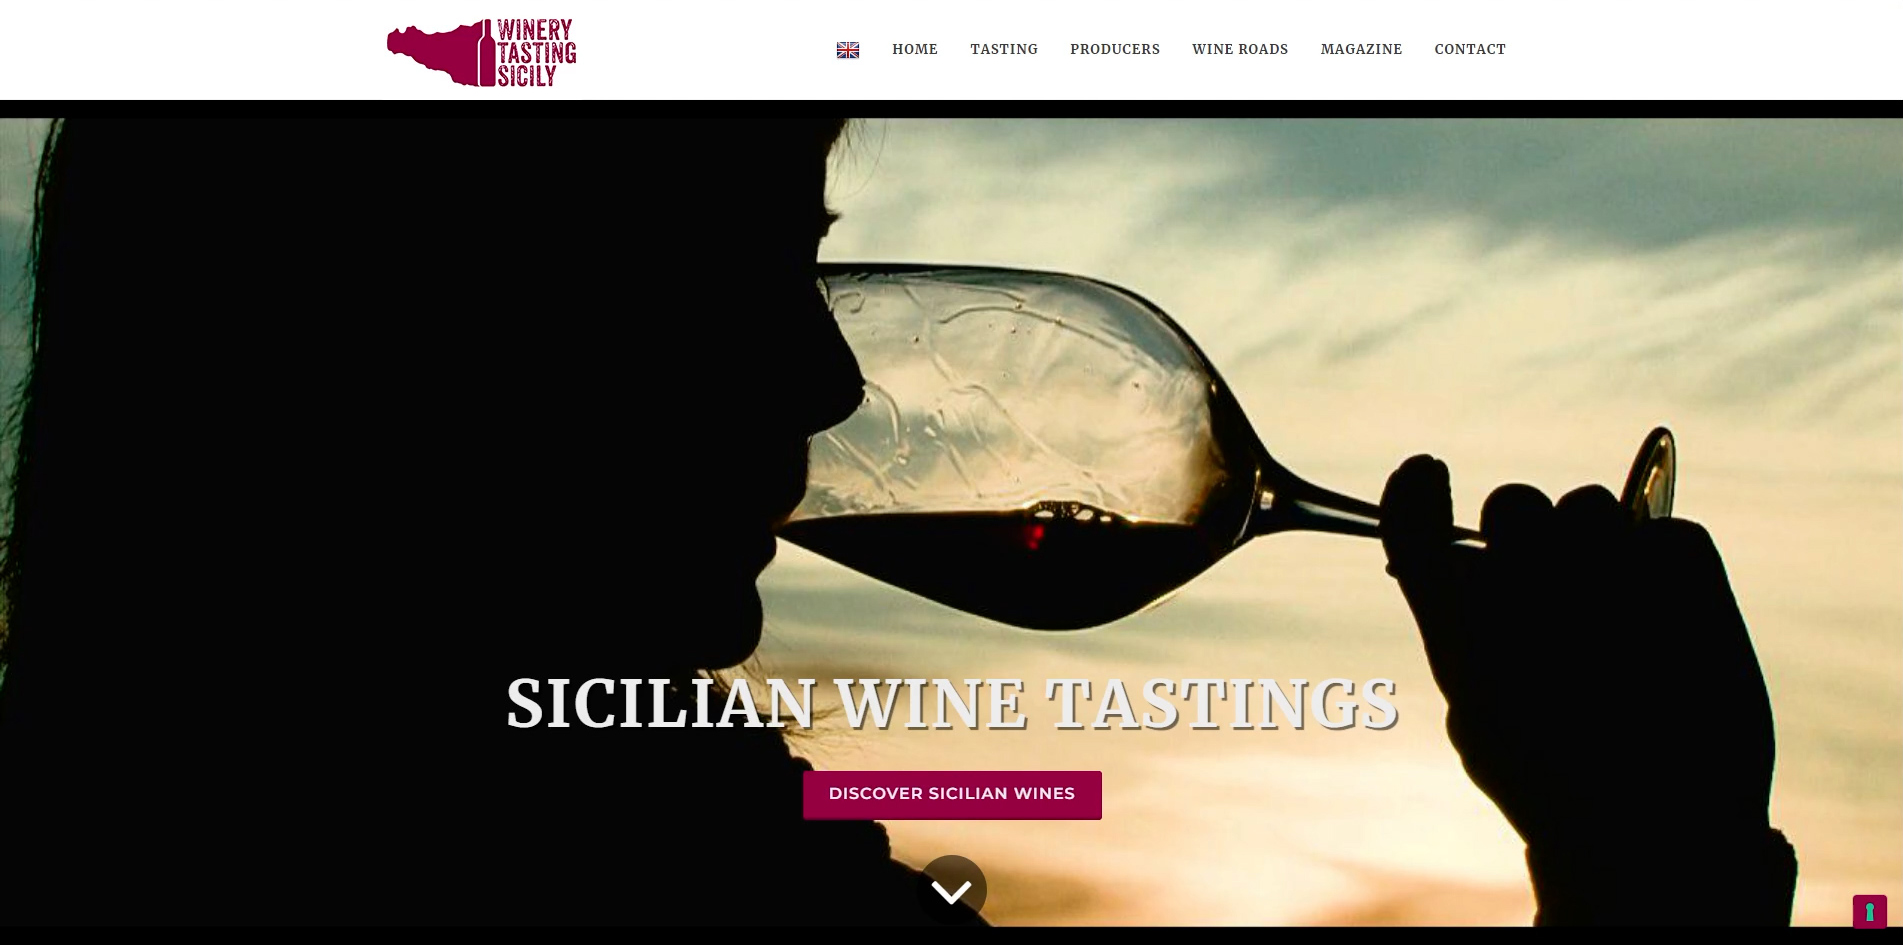Click the UK flag language icon
Image resolution: width=1903 pixels, height=945 pixels.
(x=848, y=50)
